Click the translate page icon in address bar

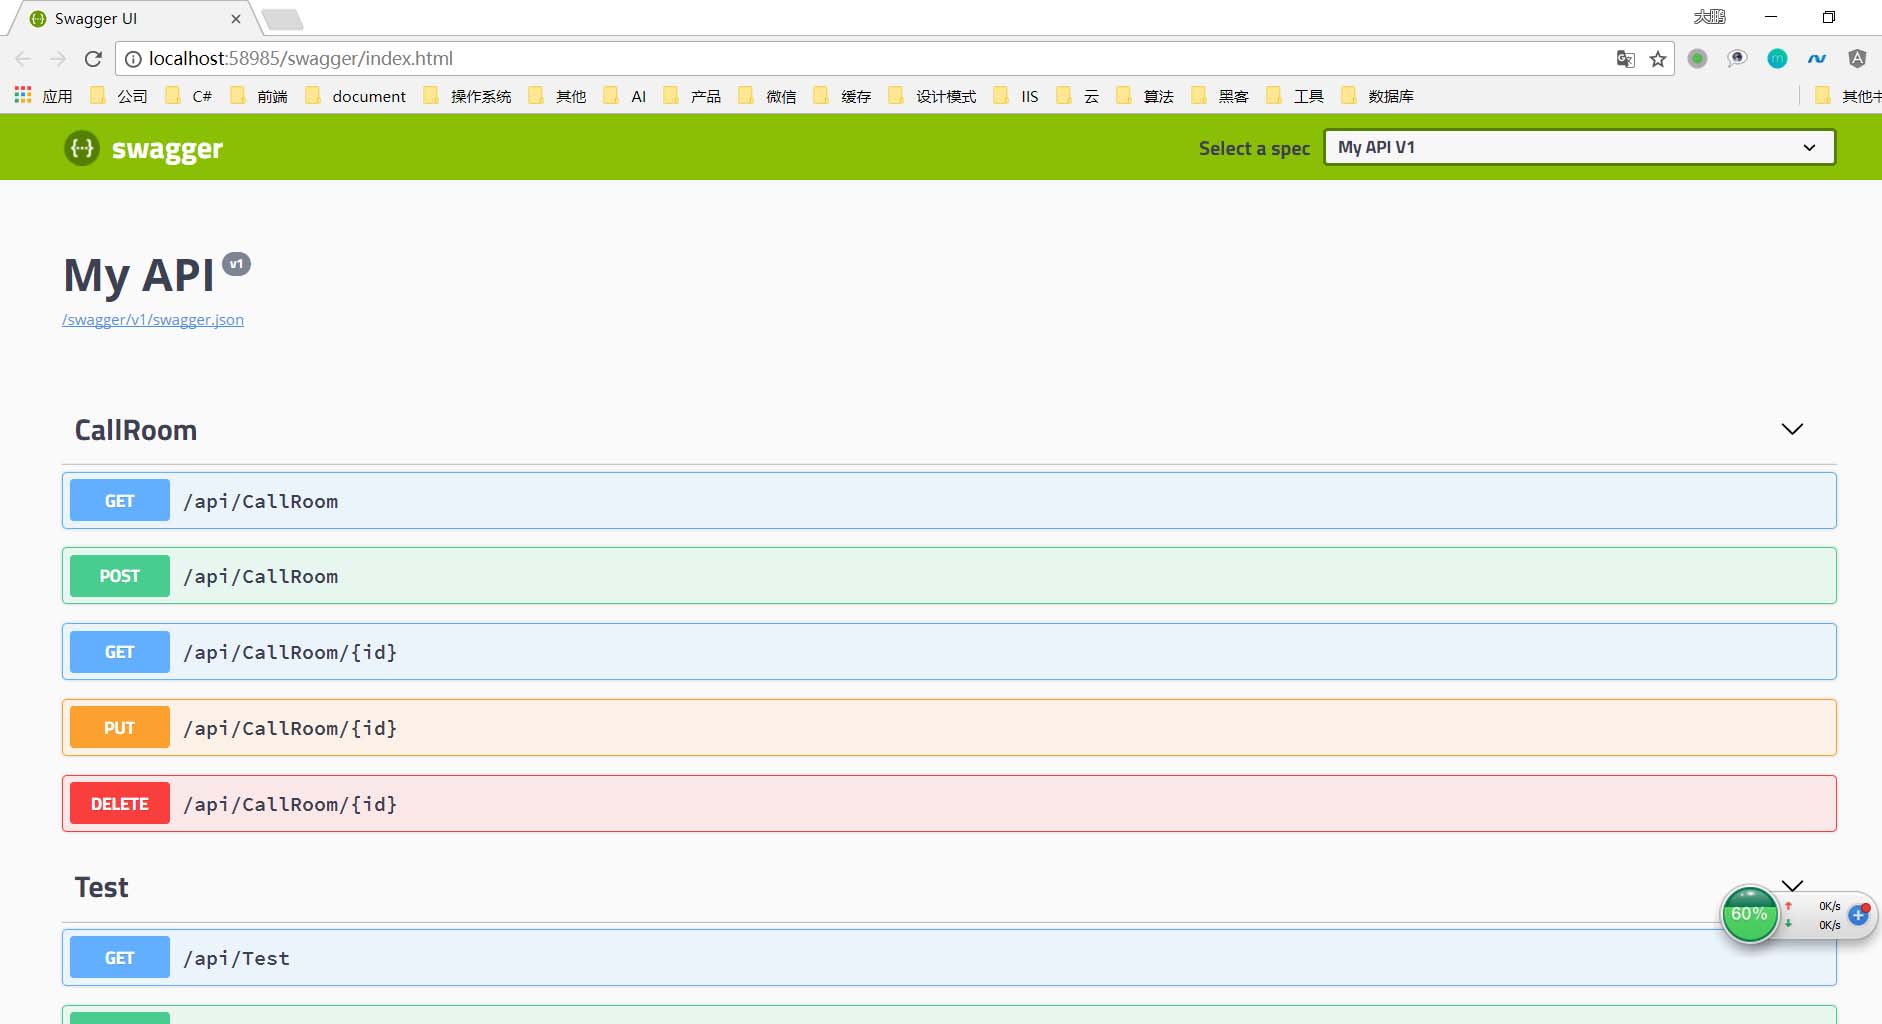[x=1626, y=59]
